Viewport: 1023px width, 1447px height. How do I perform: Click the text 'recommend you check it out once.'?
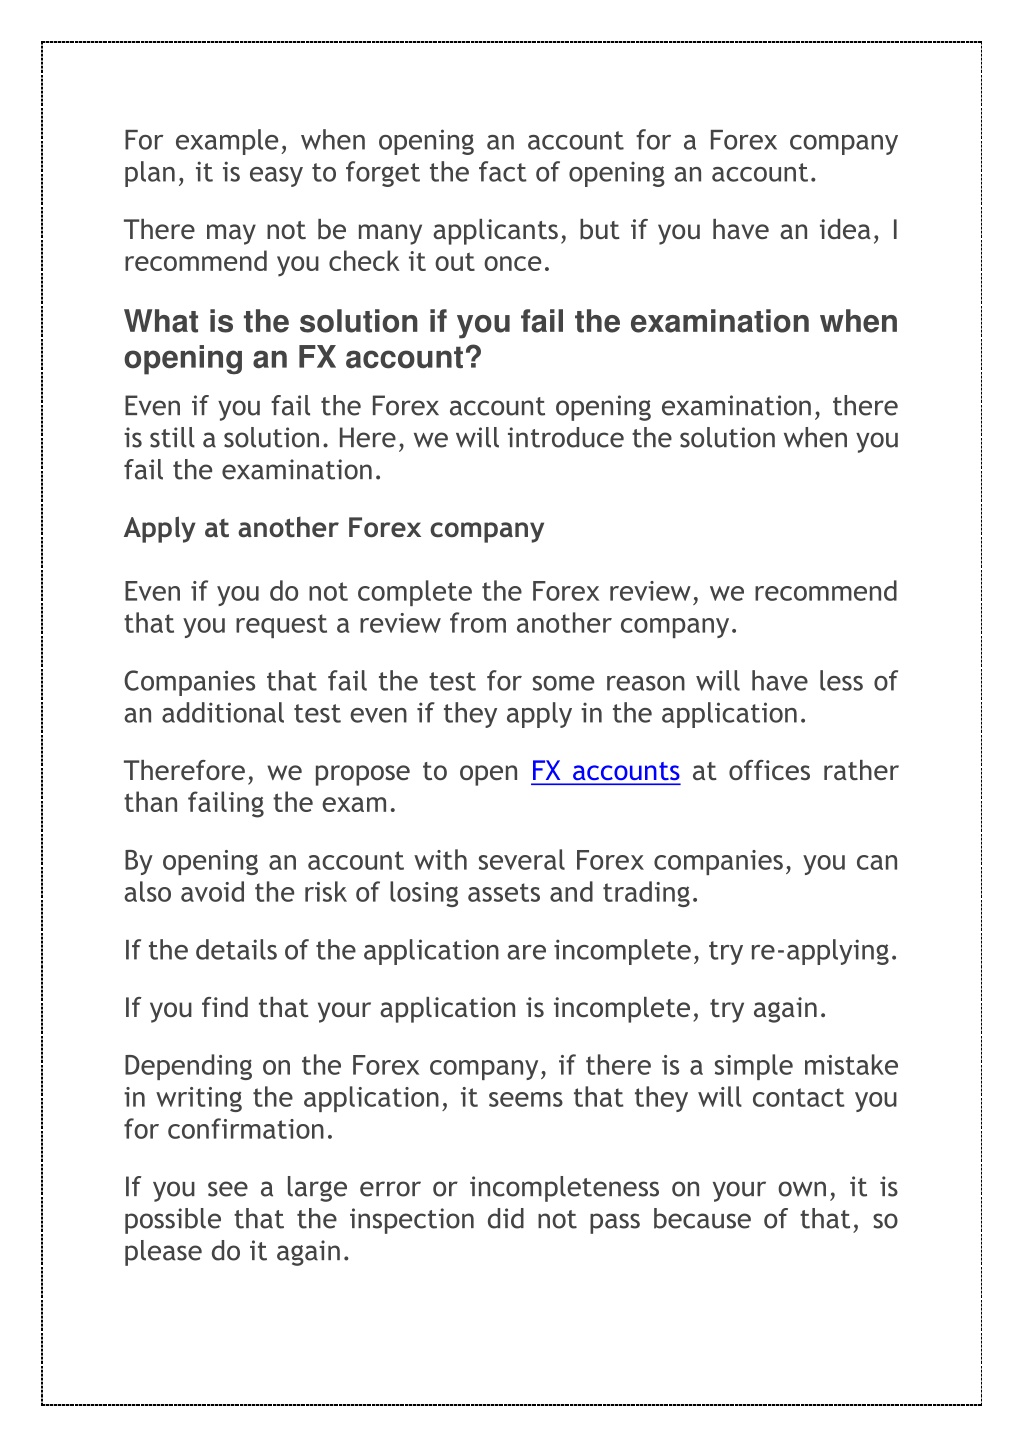point(338,262)
